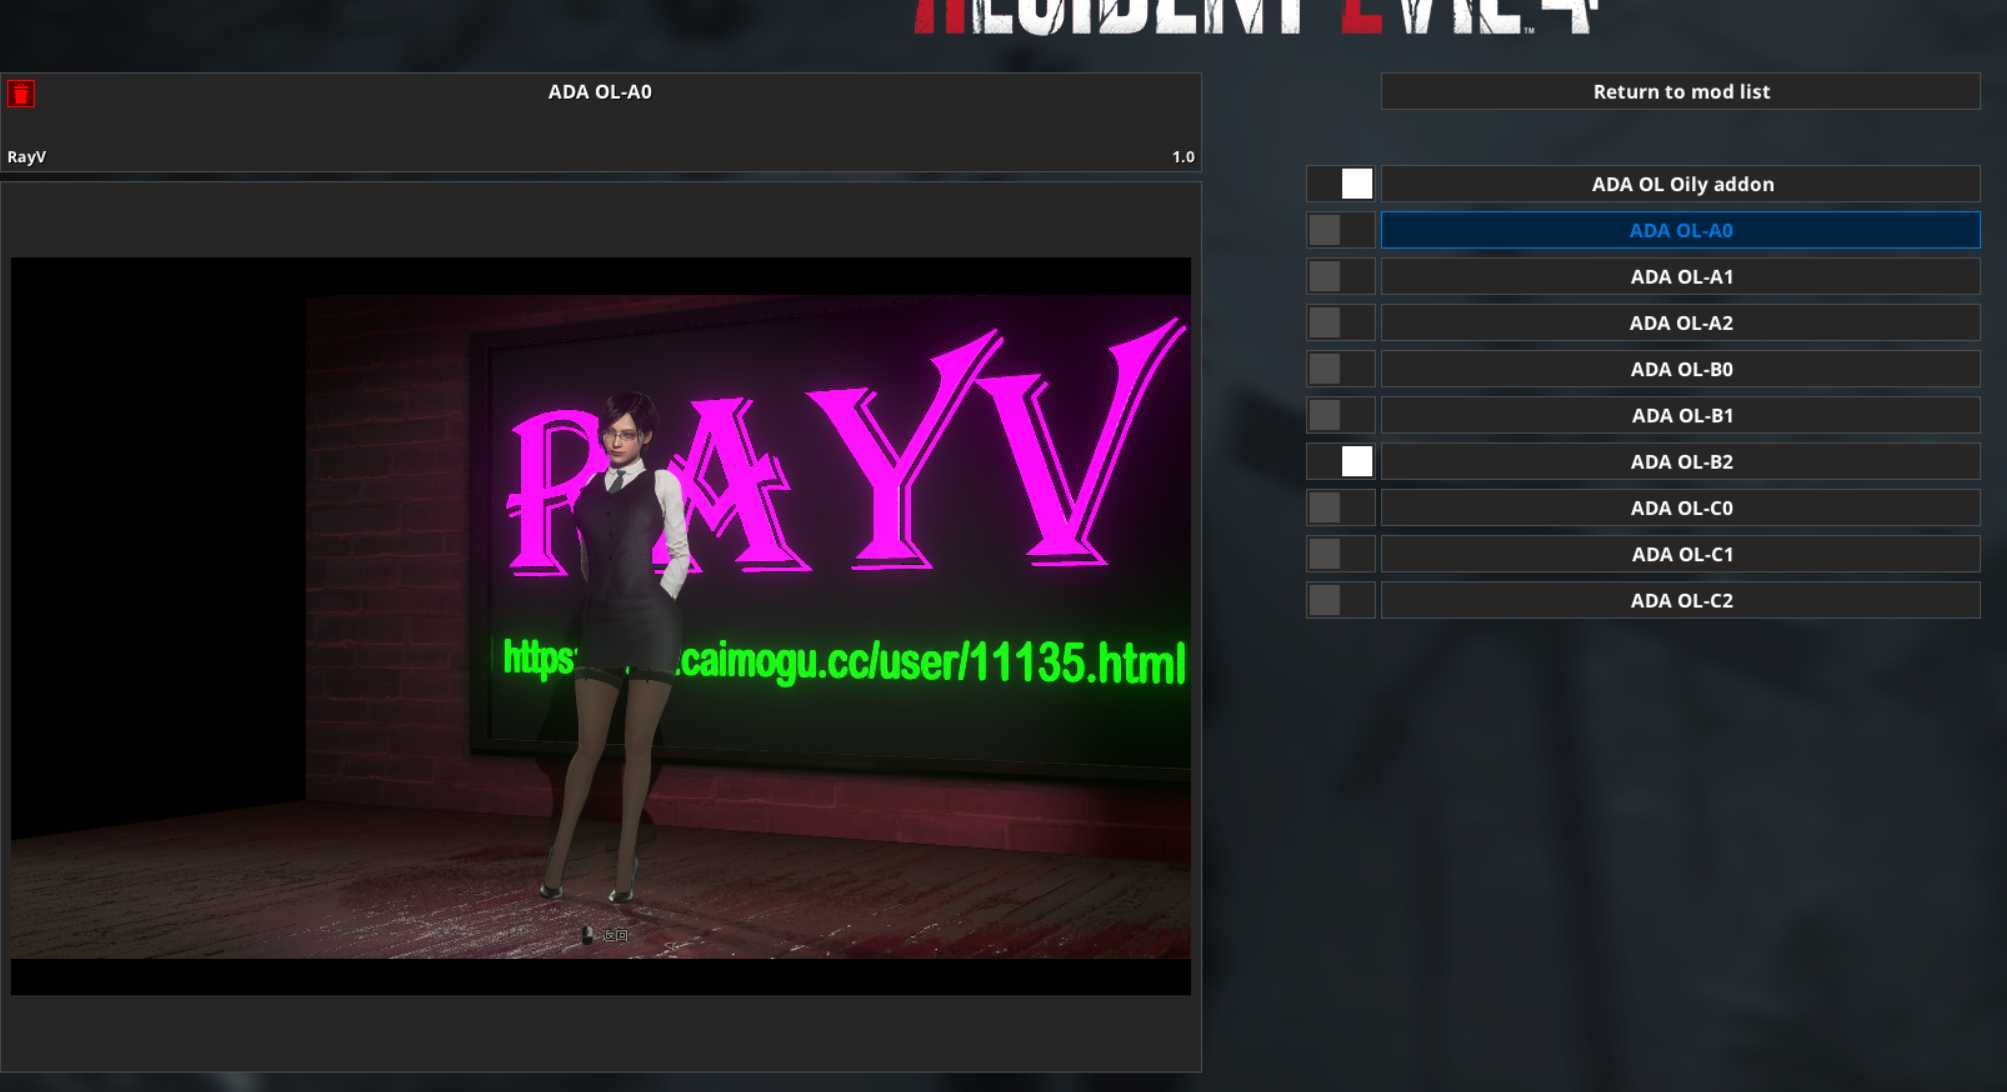Turn on the ADA OL-A2 toggle
This screenshot has width=2007, height=1092.
[x=1340, y=323]
